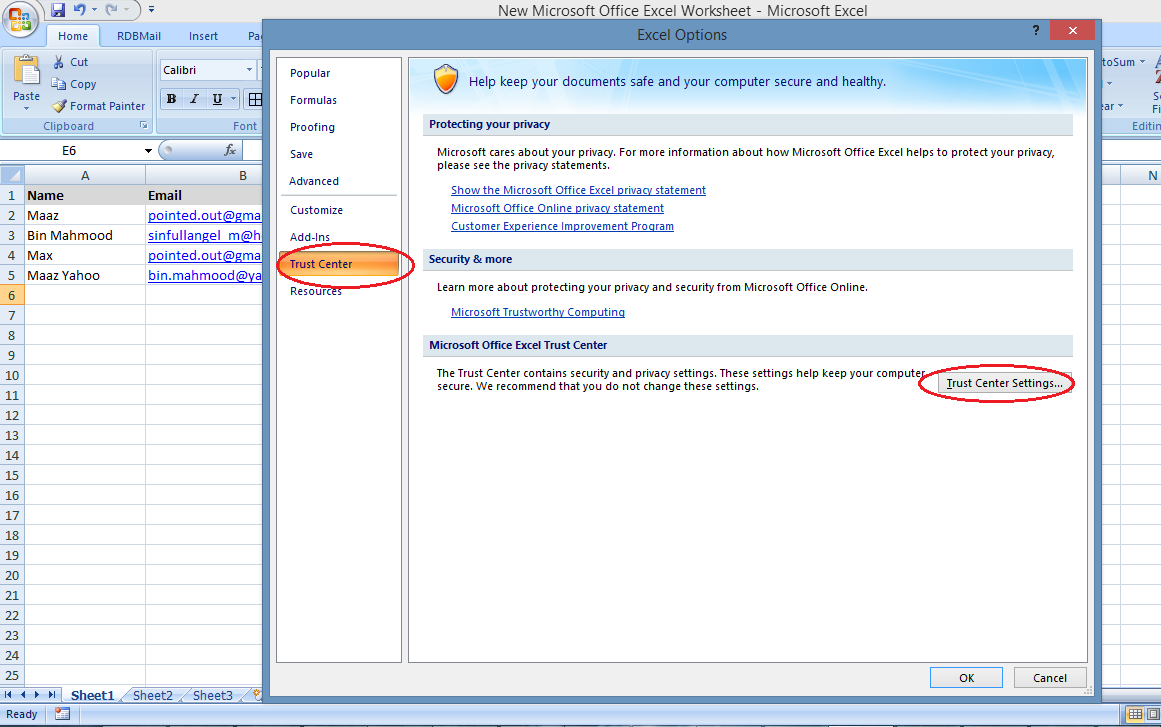The width and height of the screenshot is (1161, 727).
Task: Toggle Underline formatting
Action: [217, 98]
